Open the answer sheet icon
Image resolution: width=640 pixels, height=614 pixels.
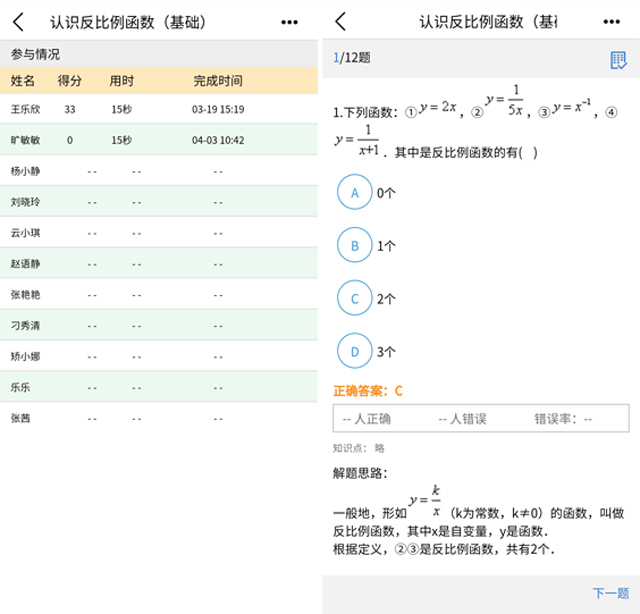coord(618,59)
